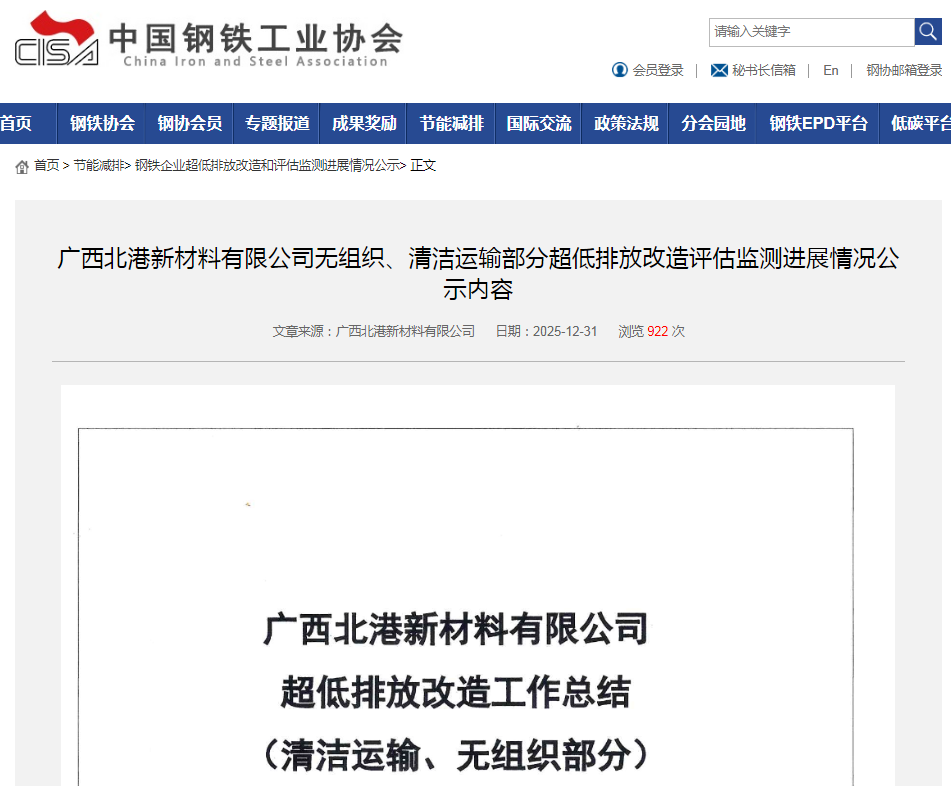Select 国际交流 navigation item
The image size is (951, 786).
[x=539, y=124]
